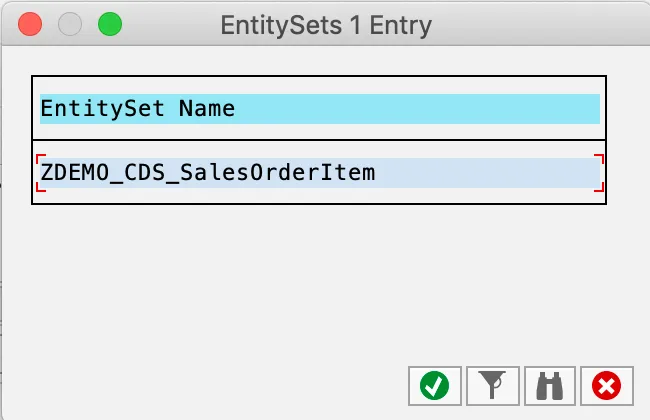Cancel the dialog with the red X icon
This screenshot has height=420, width=650.
606,385
